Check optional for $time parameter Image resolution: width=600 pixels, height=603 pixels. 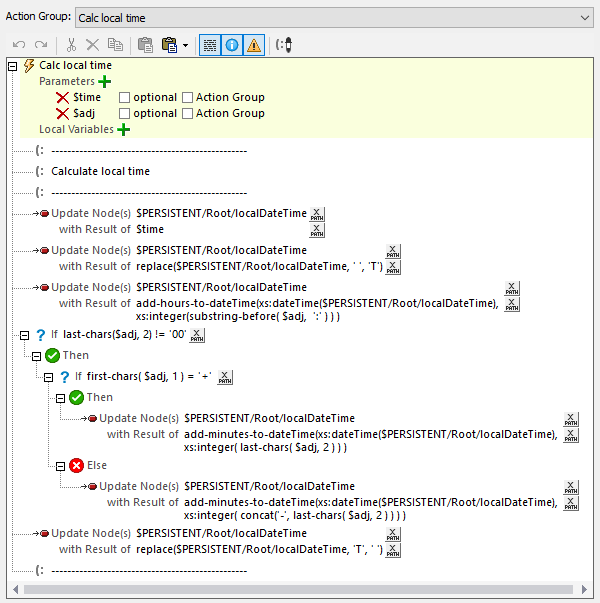click(x=125, y=97)
